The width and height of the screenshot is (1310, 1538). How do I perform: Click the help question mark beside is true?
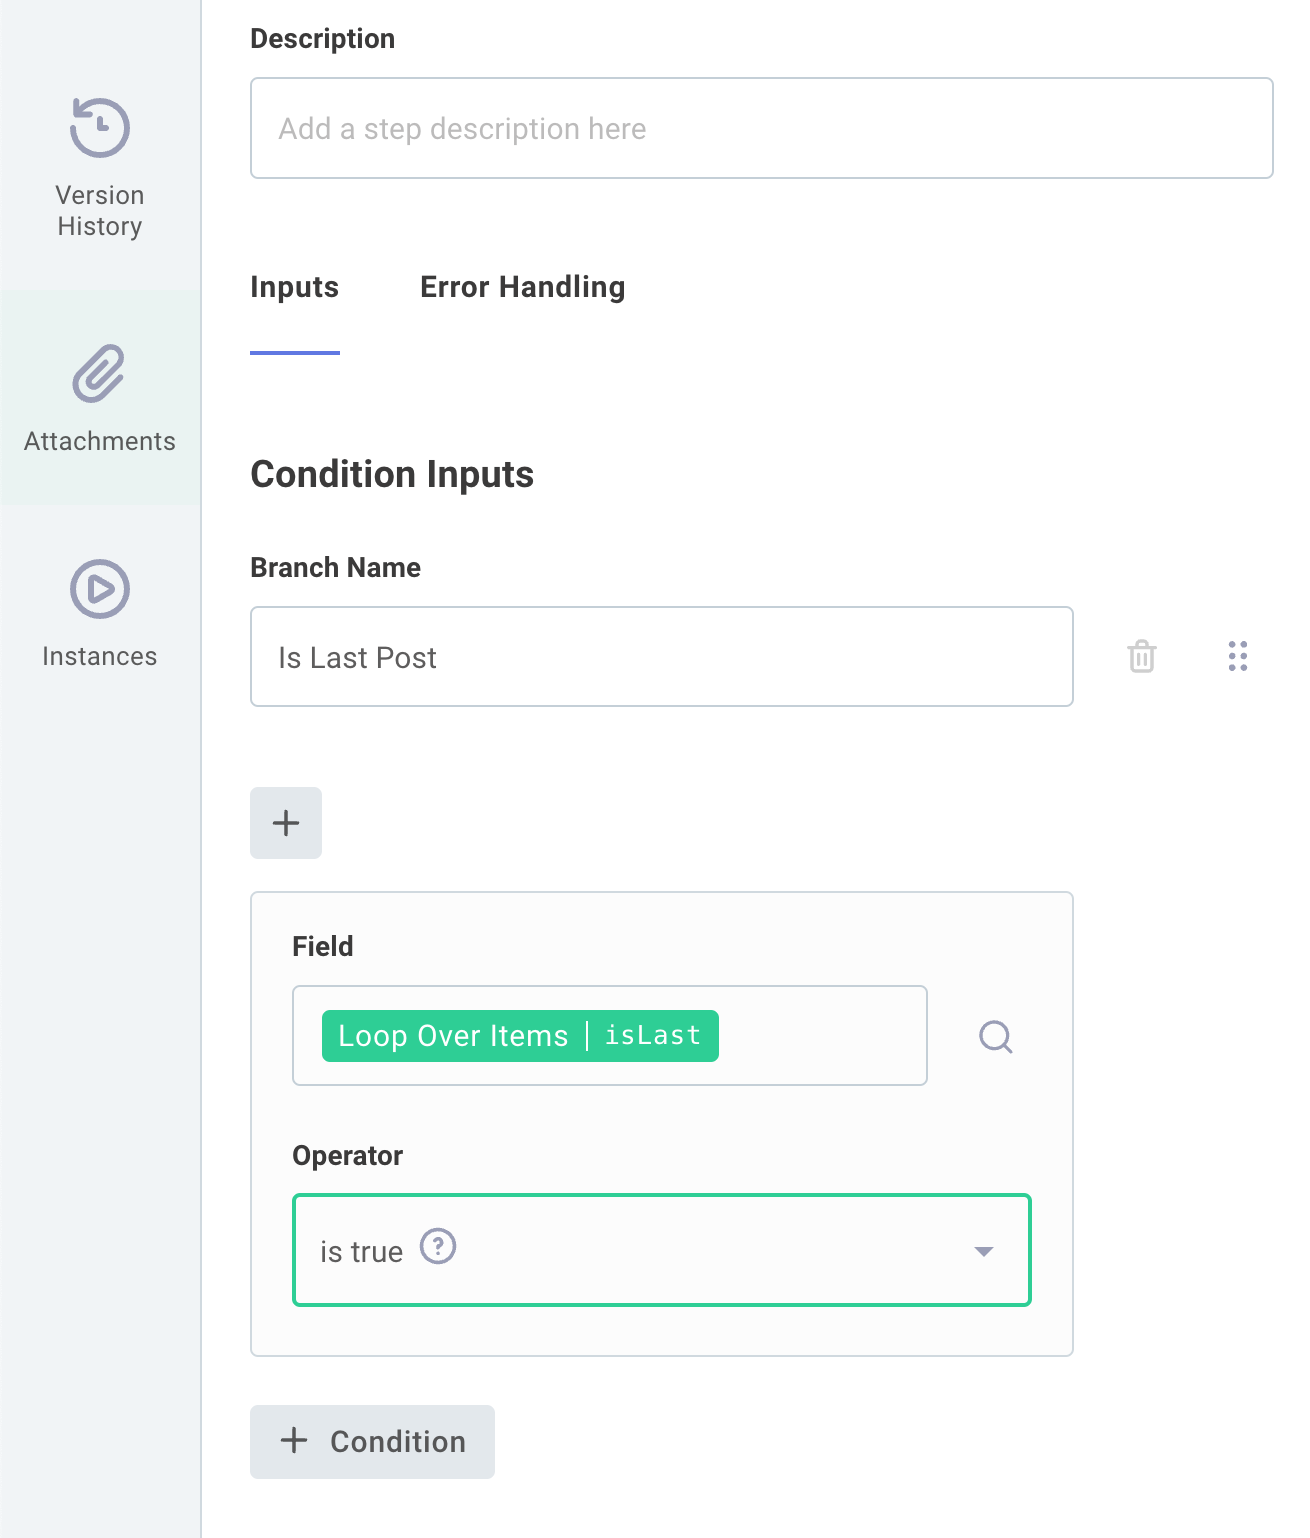click(x=438, y=1247)
